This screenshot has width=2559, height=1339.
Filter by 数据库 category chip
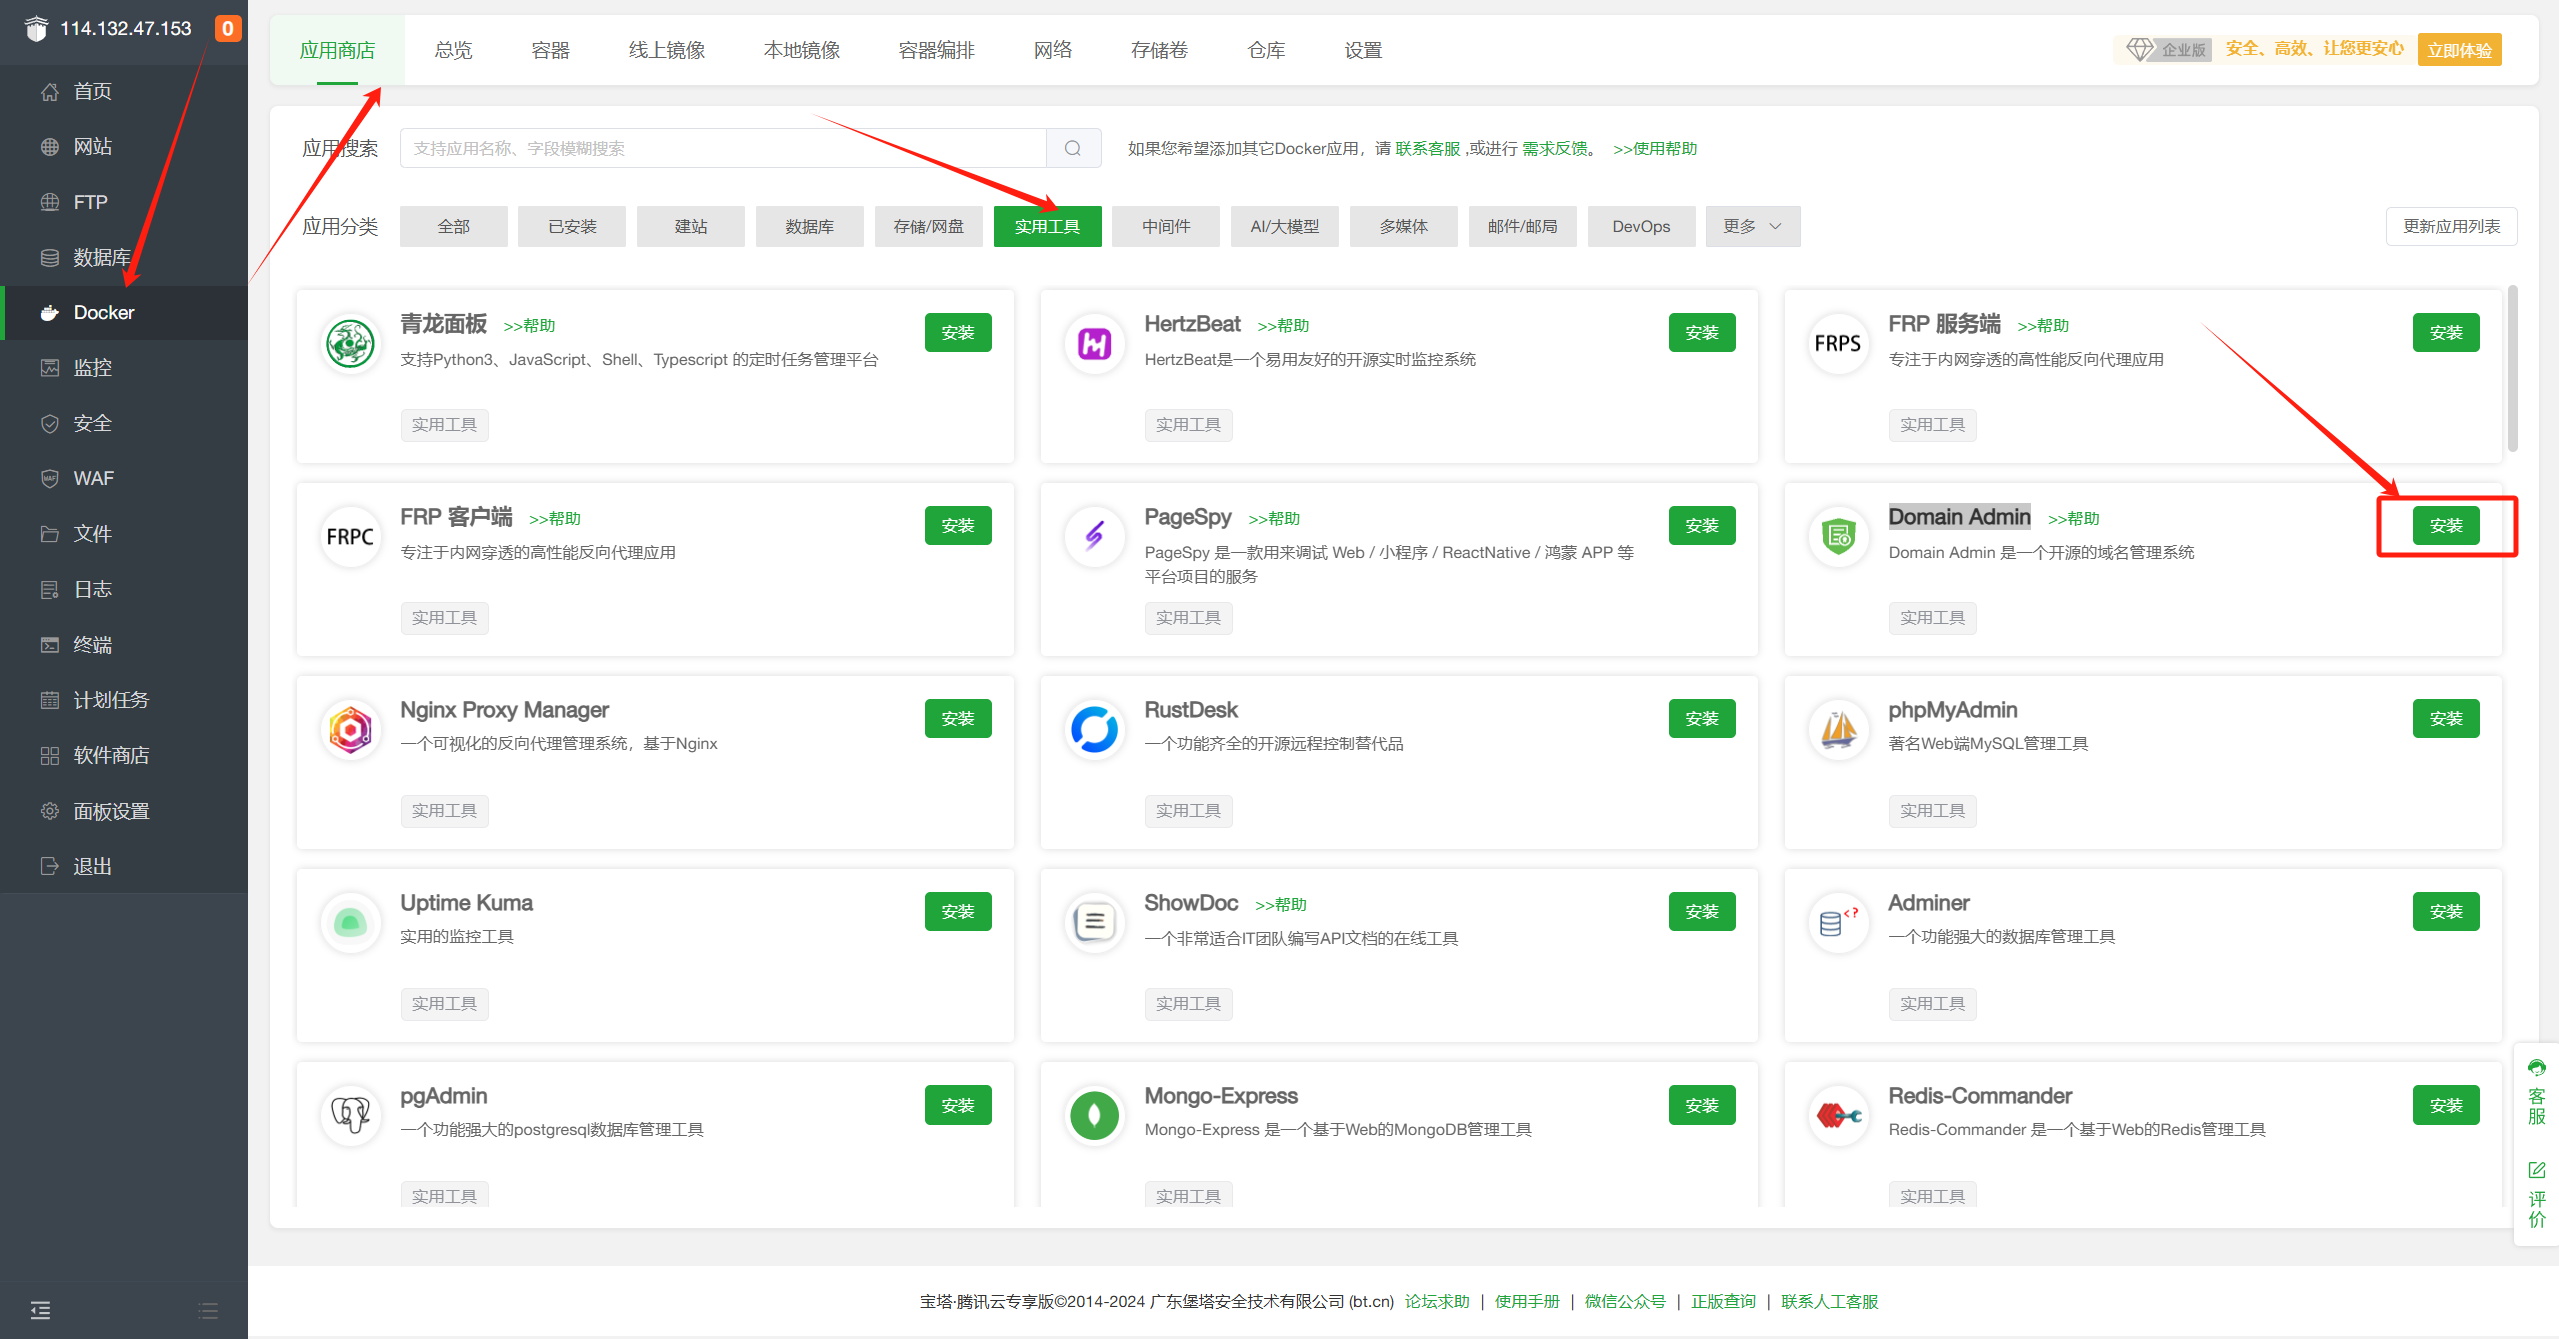(x=810, y=227)
